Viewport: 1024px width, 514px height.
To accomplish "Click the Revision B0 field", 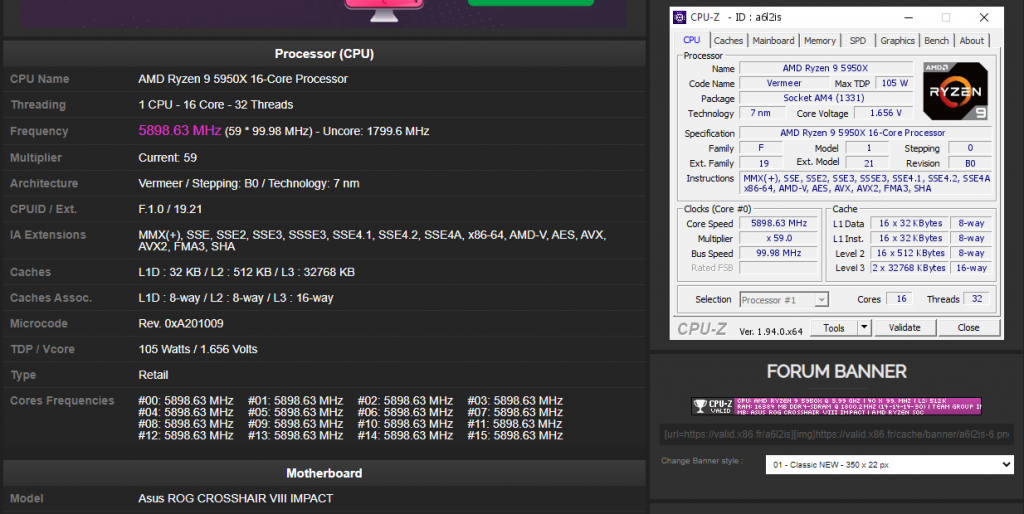I will 970,163.
